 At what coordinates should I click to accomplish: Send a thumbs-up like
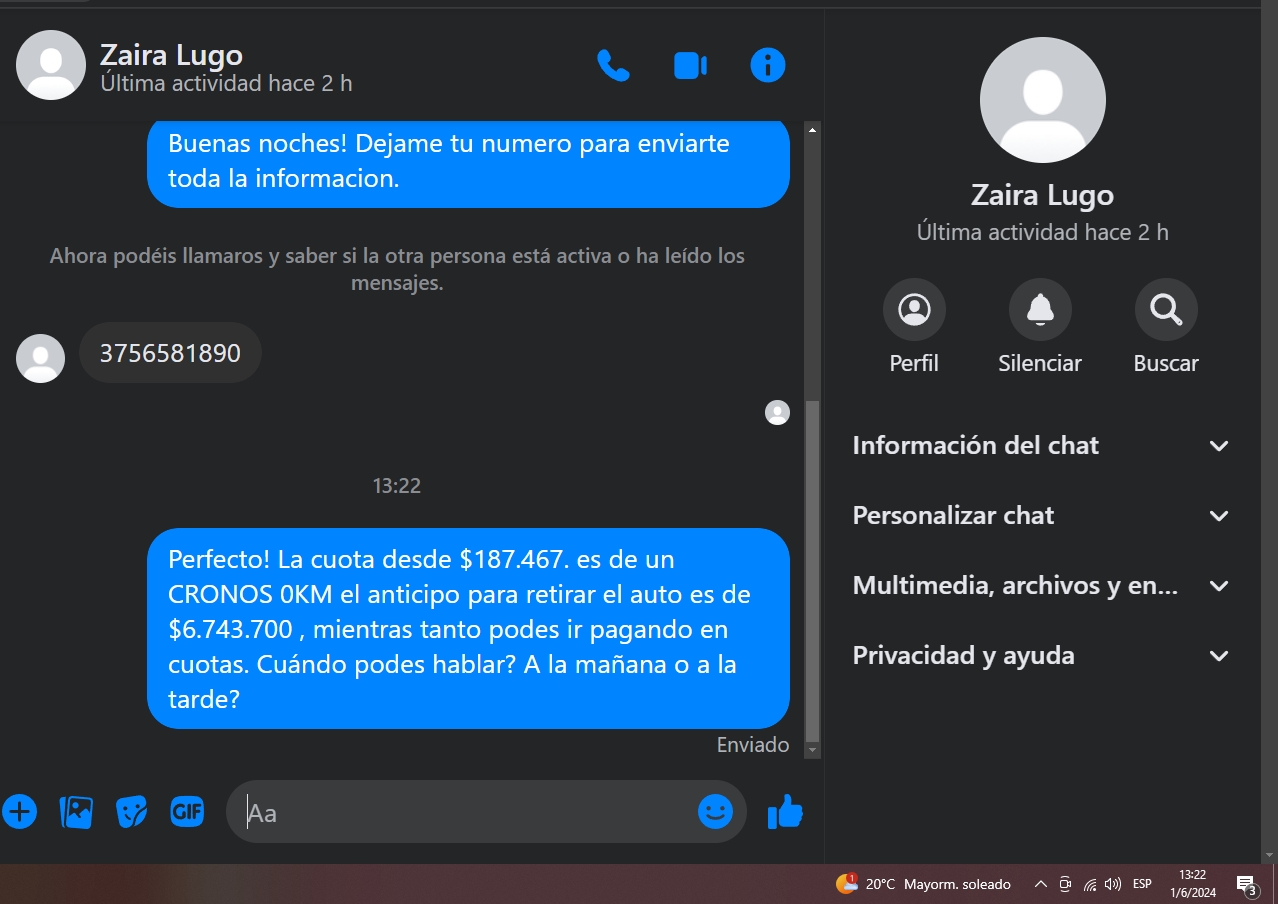[x=785, y=811]
